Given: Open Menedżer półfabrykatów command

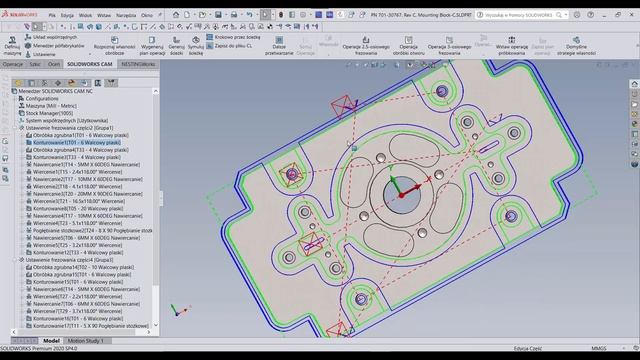Looking at the screenshot, I should (x=55, y=46).
